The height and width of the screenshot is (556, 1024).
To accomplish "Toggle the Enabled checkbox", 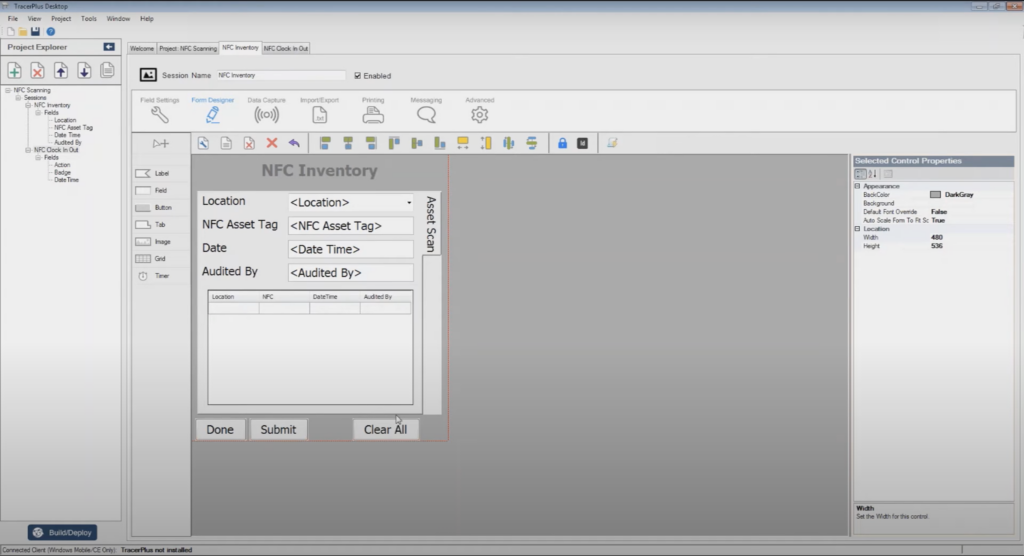I will pyautogui.click(x=358, y=76).
